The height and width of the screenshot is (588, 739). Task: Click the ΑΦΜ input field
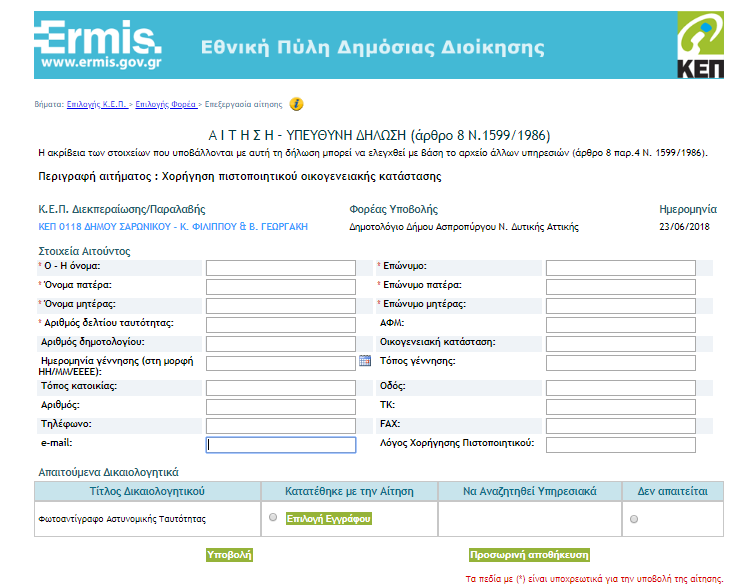620,324
